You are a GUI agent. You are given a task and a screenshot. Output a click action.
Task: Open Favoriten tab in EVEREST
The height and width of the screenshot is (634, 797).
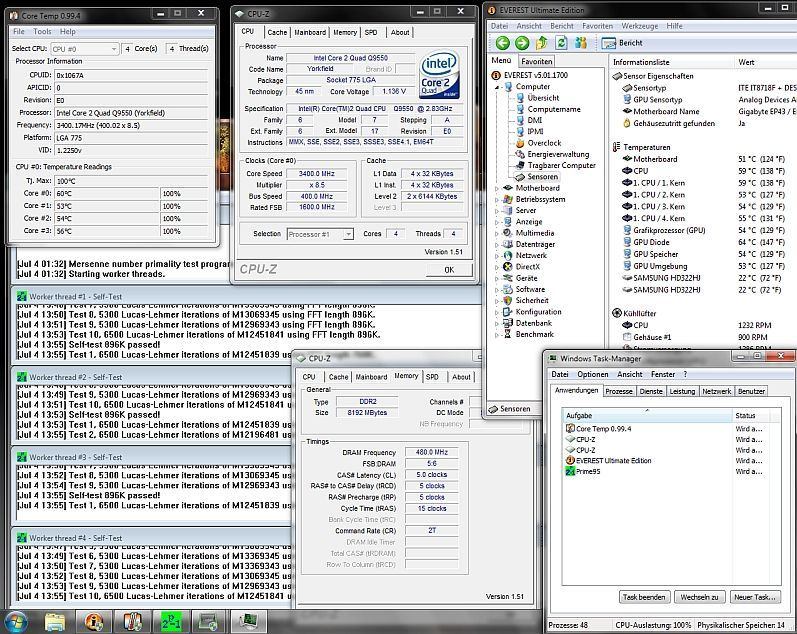(537, 62)
